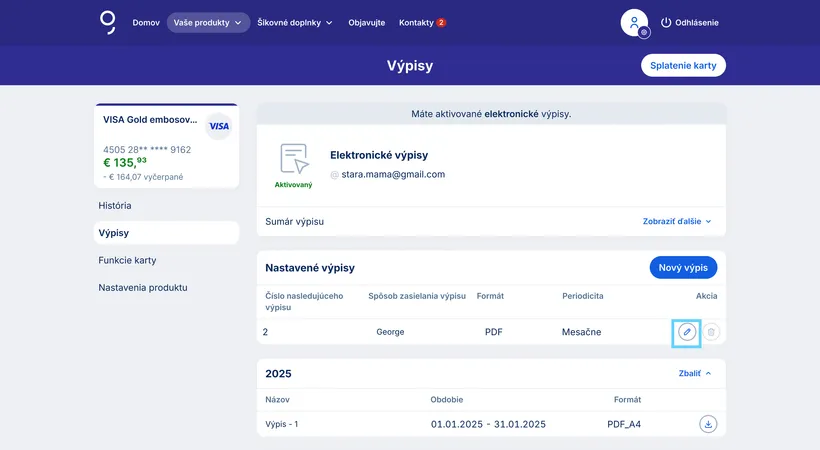Click the bank logo in the header
820x450 pixels.
(108, 22)
